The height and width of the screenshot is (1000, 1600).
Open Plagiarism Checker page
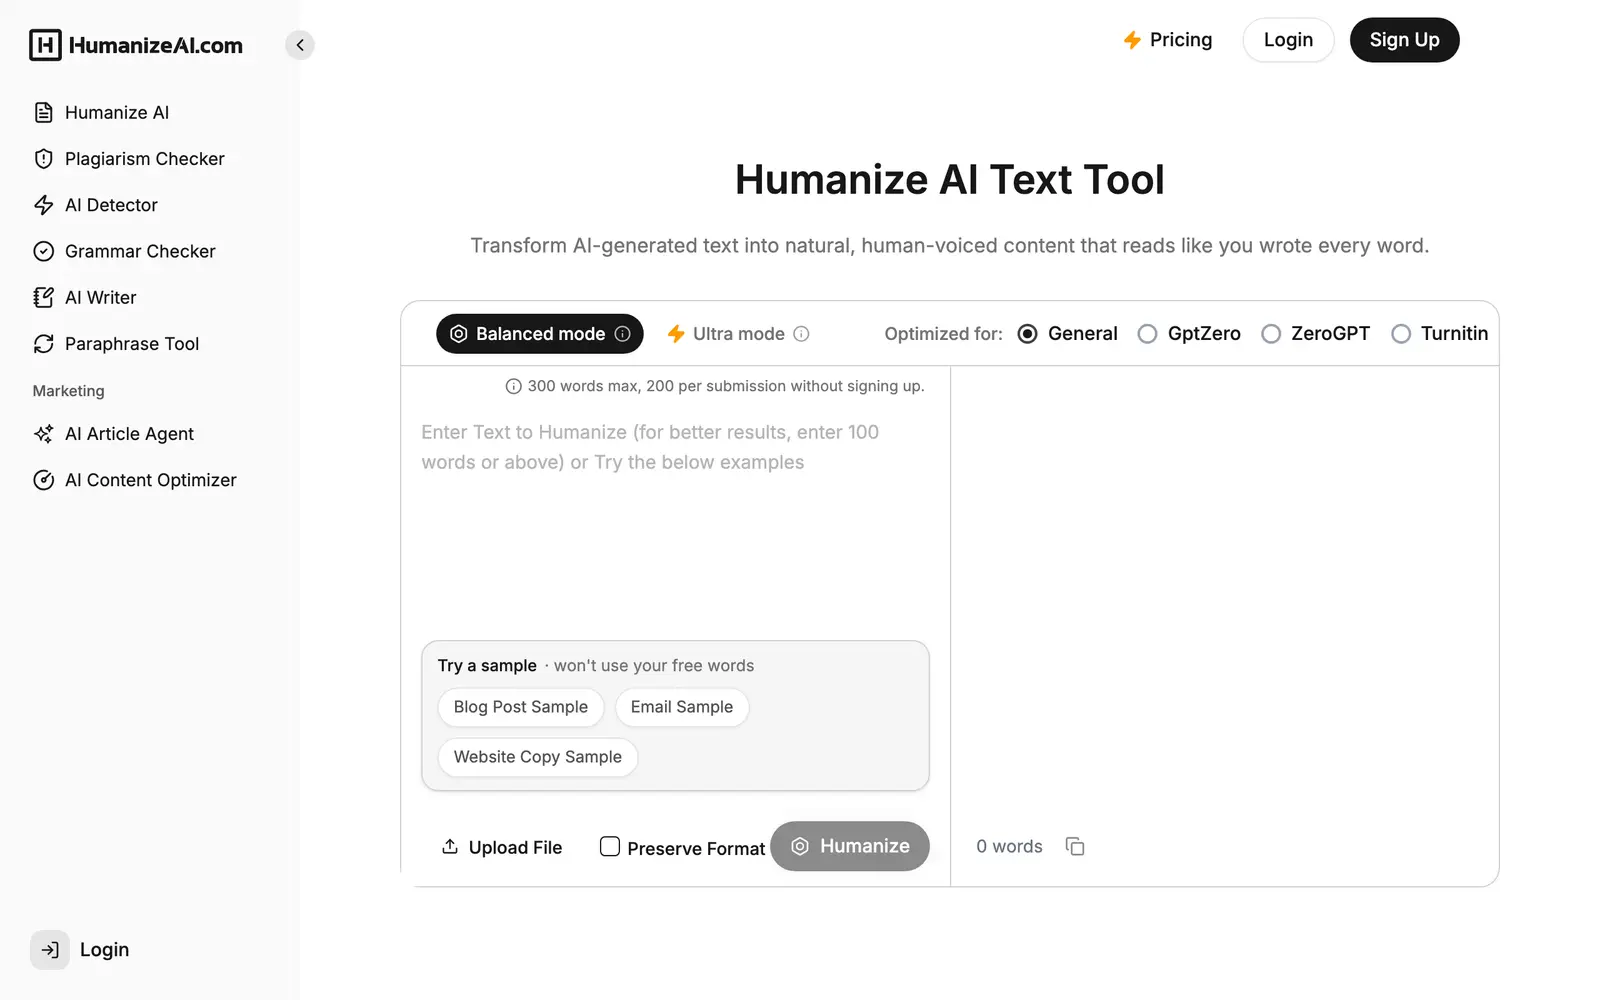point(145,159)
